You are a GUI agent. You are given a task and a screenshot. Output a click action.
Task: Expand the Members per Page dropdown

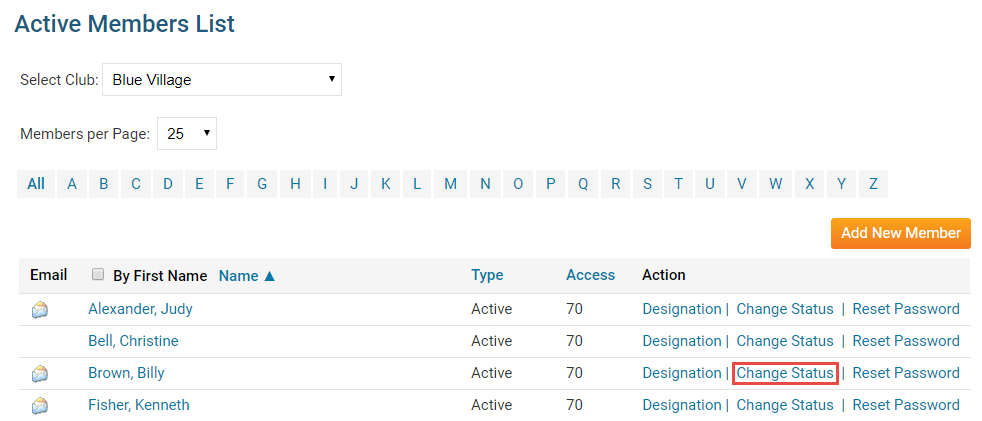pos(187,133)
